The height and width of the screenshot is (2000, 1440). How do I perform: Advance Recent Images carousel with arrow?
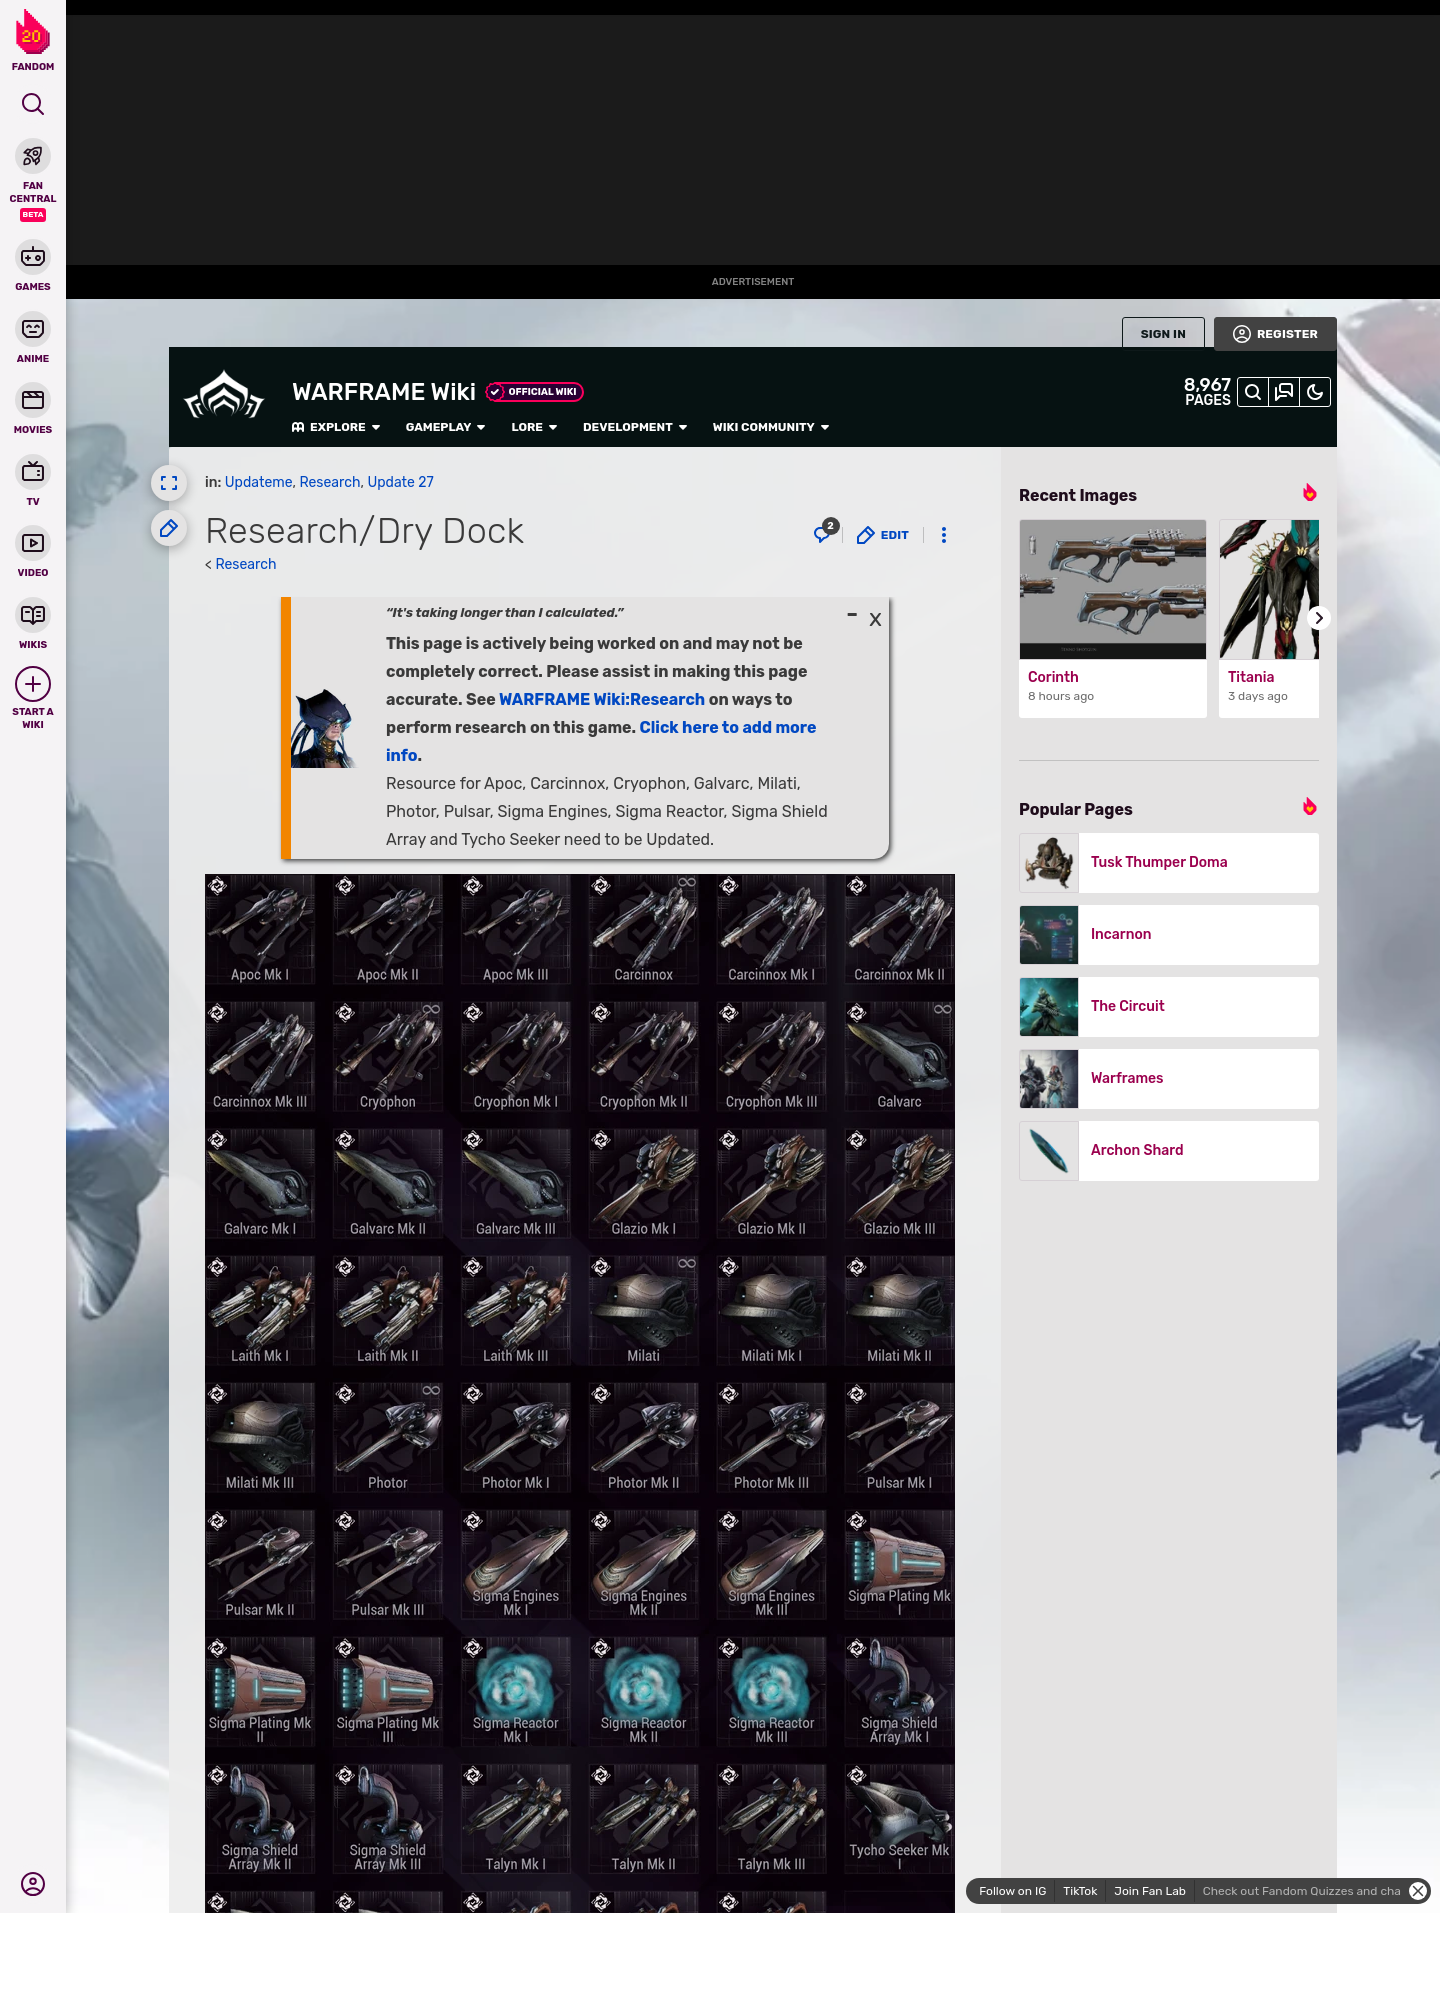tap(1319, 618)
